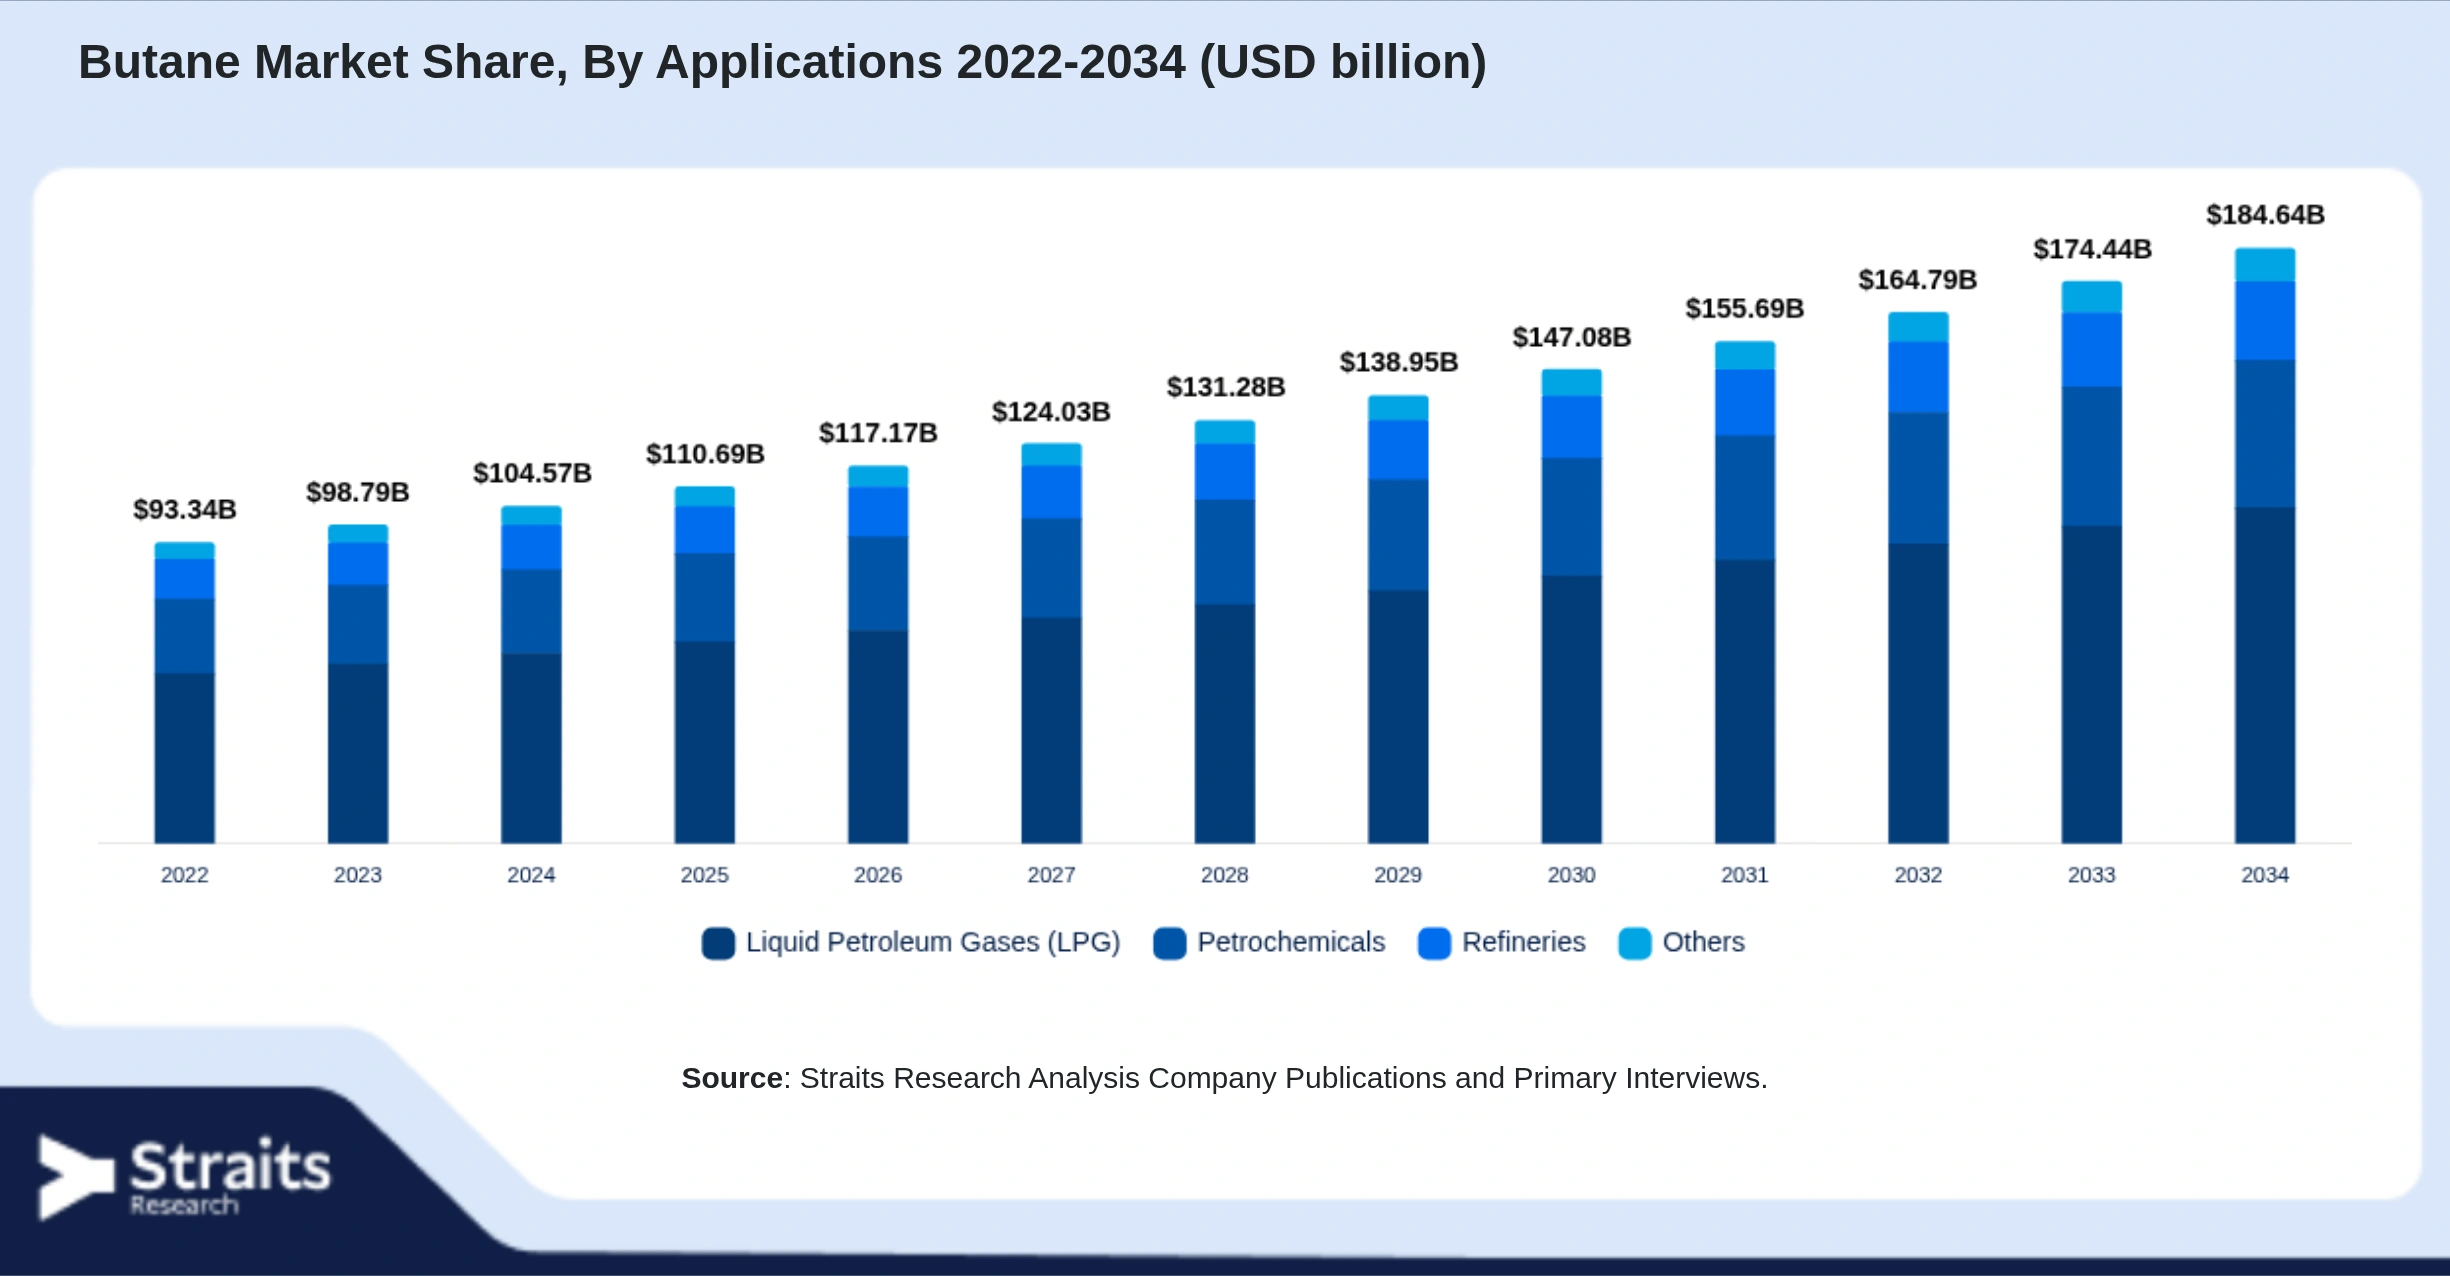Click the Source citation text
This screenshot has width=2450, height=1276.
1224,1078
